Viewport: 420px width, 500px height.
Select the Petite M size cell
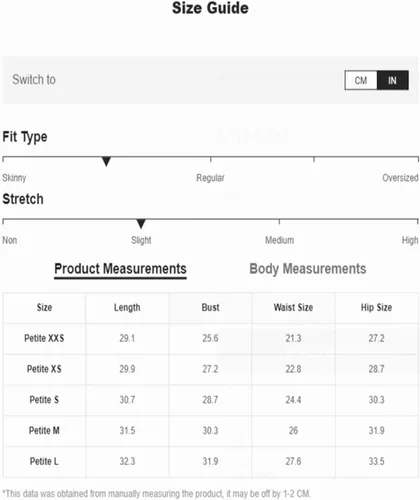tap(44, 430)
